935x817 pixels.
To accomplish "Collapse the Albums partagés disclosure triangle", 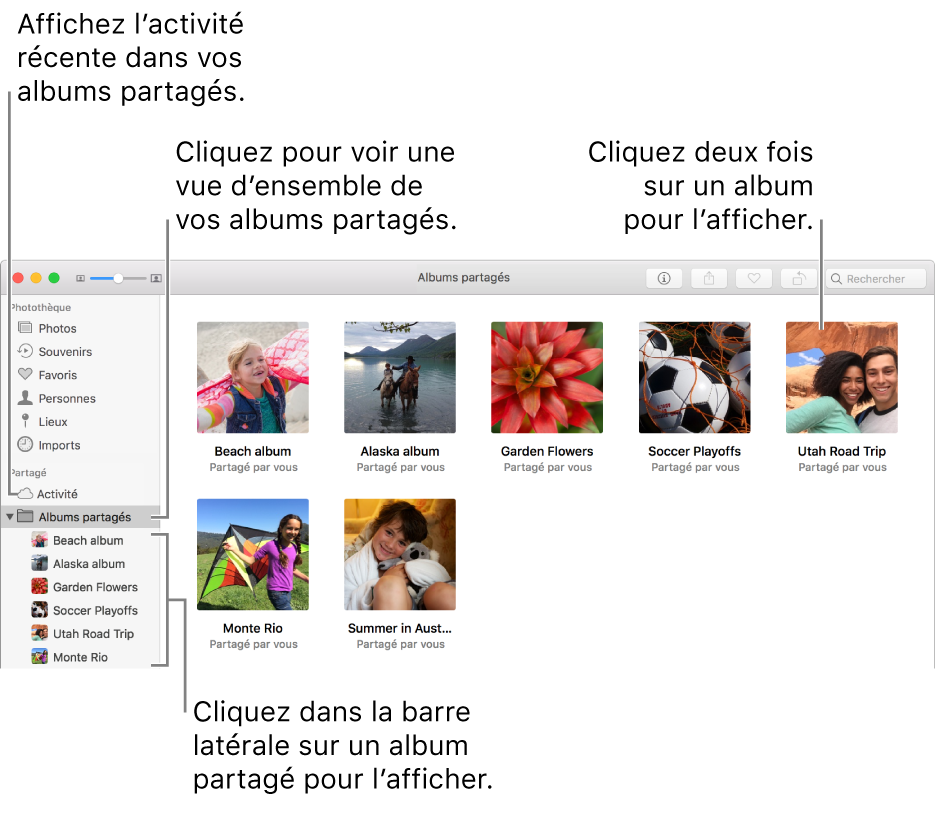I will (10, 518).
